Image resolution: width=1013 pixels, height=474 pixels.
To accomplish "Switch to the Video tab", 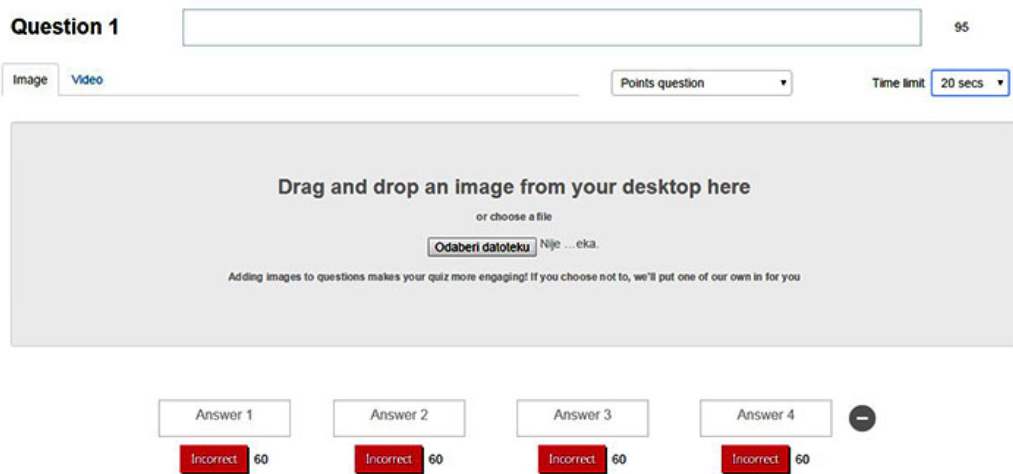I will pyautogui.click(x=87, y=80).
